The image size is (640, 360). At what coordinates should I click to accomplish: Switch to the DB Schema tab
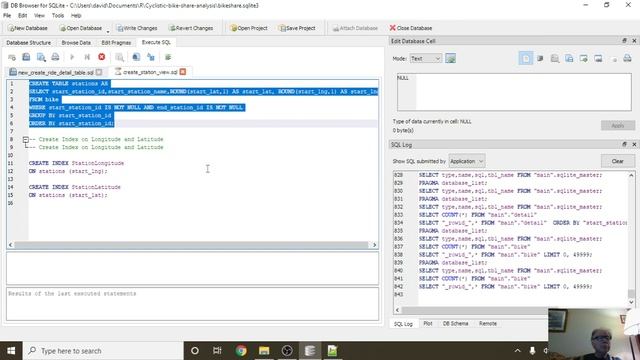456,323
